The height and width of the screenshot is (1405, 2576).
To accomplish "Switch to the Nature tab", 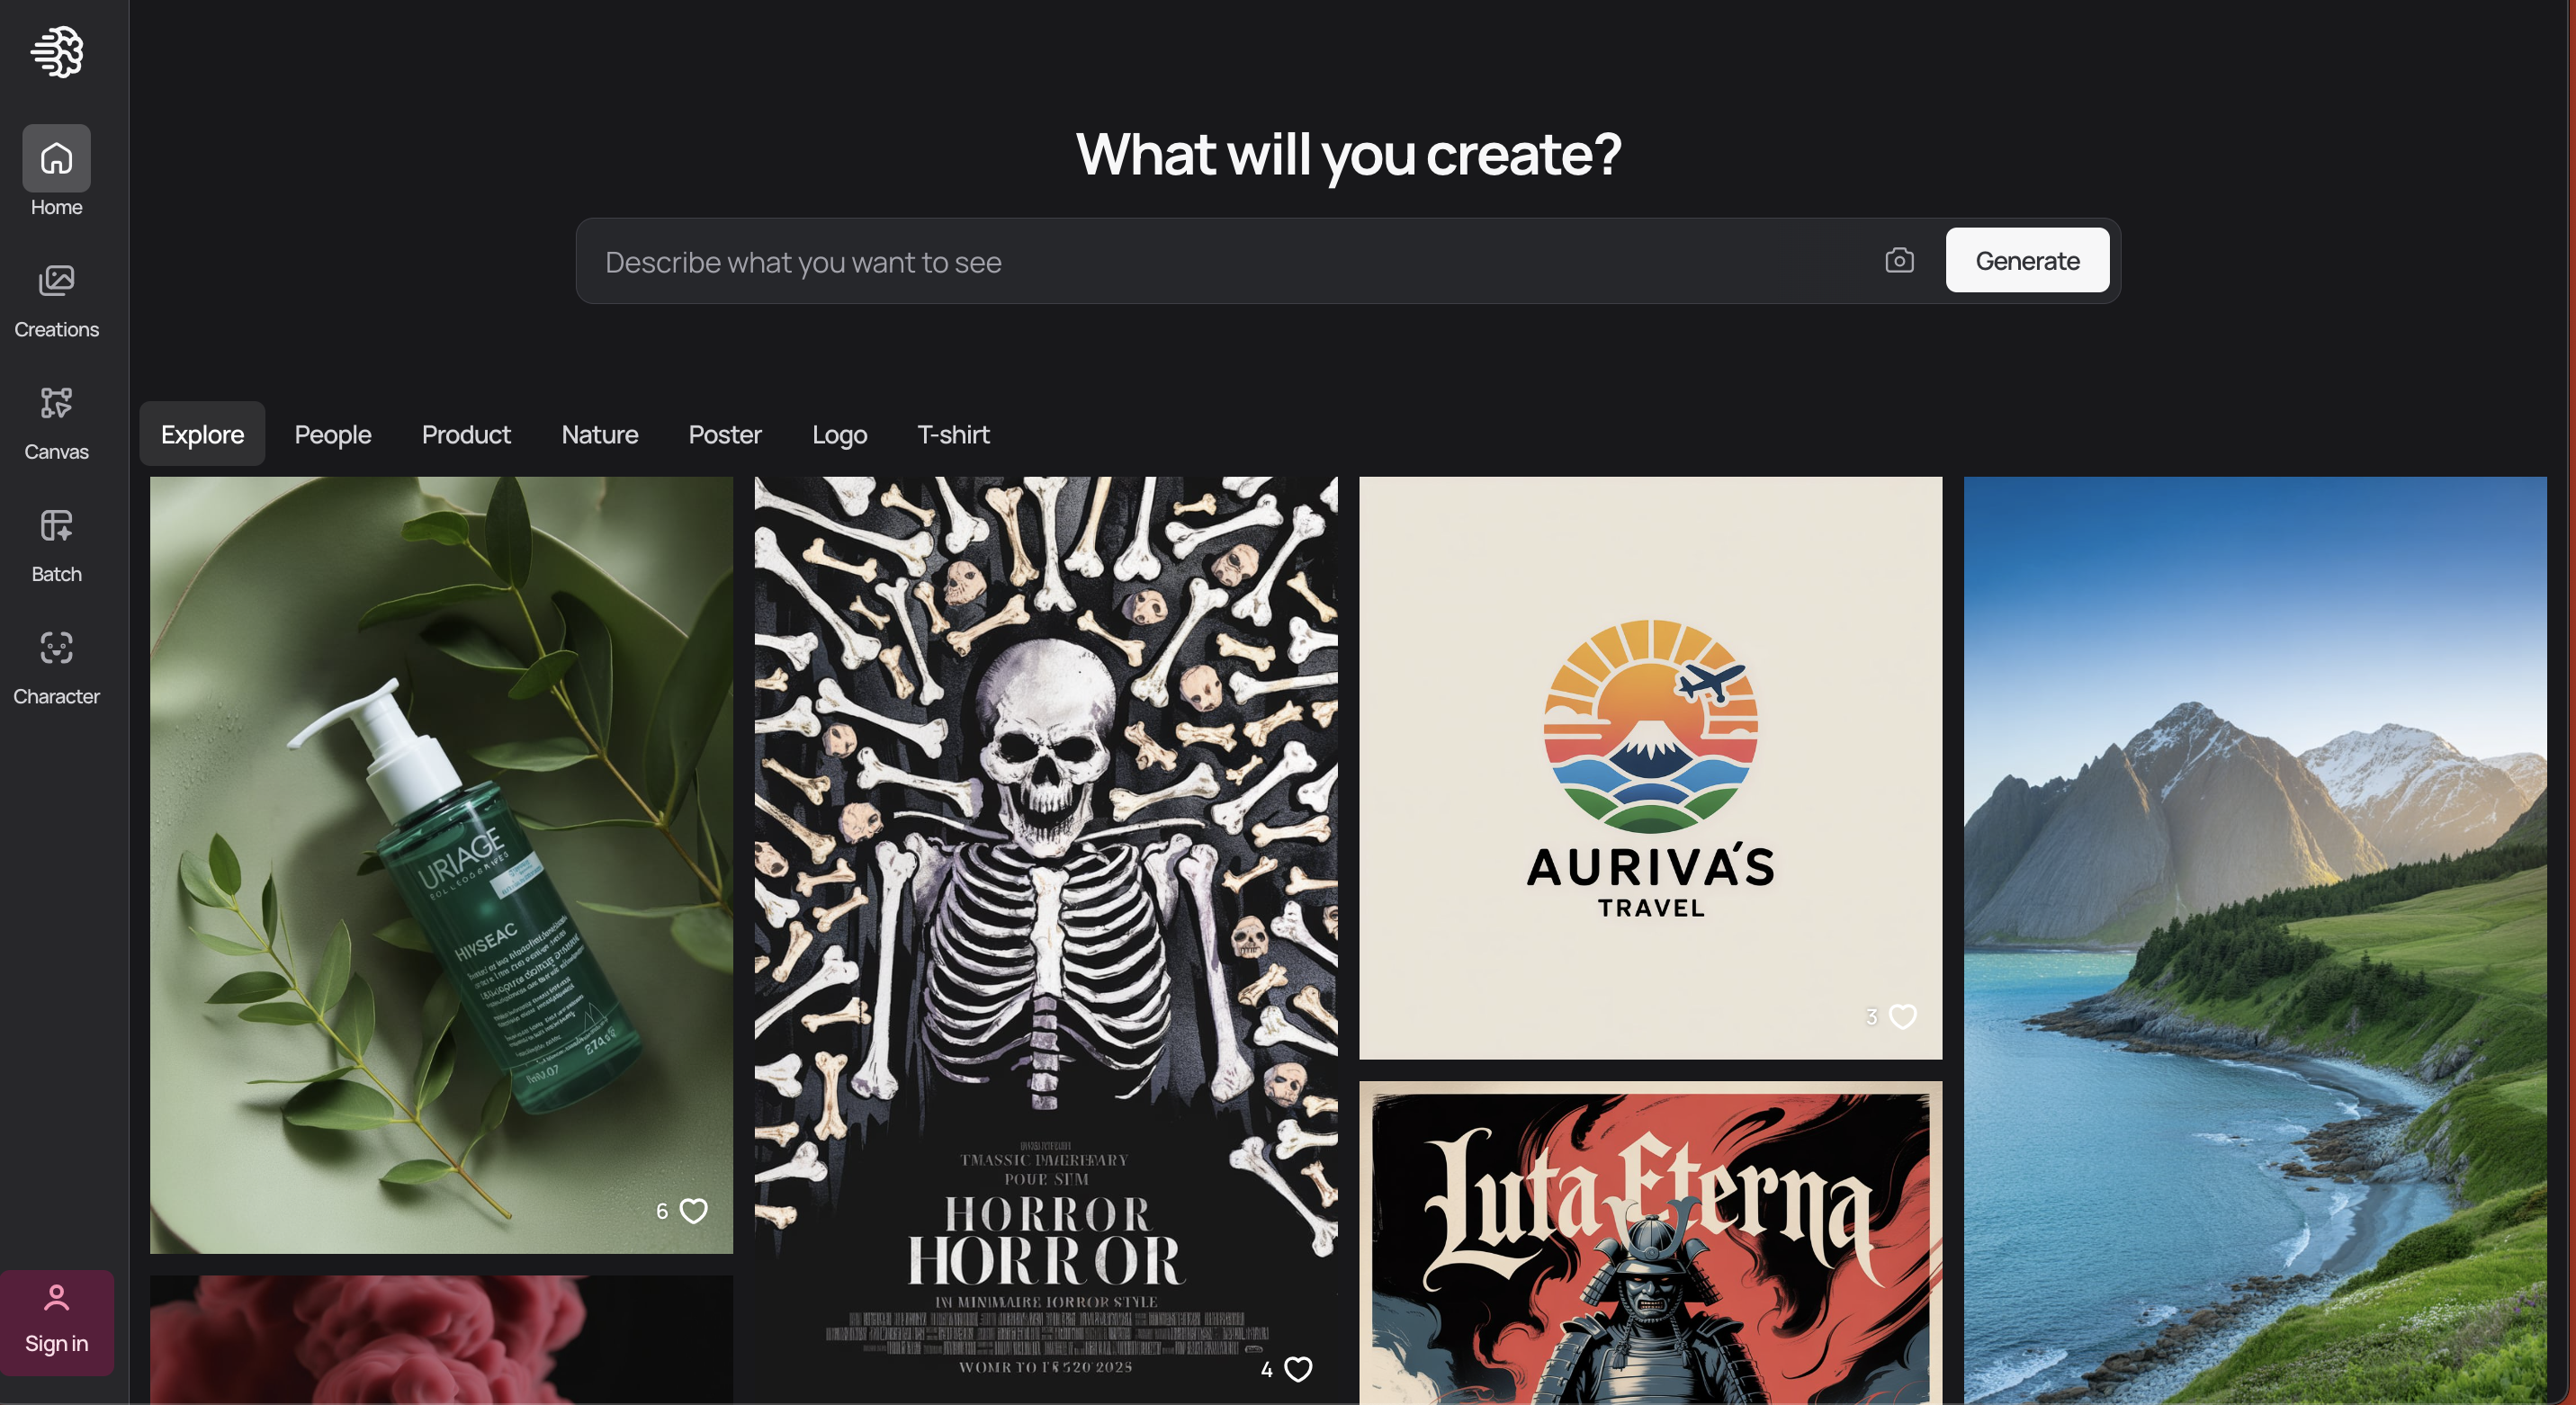I will click(x=599, y=434).
